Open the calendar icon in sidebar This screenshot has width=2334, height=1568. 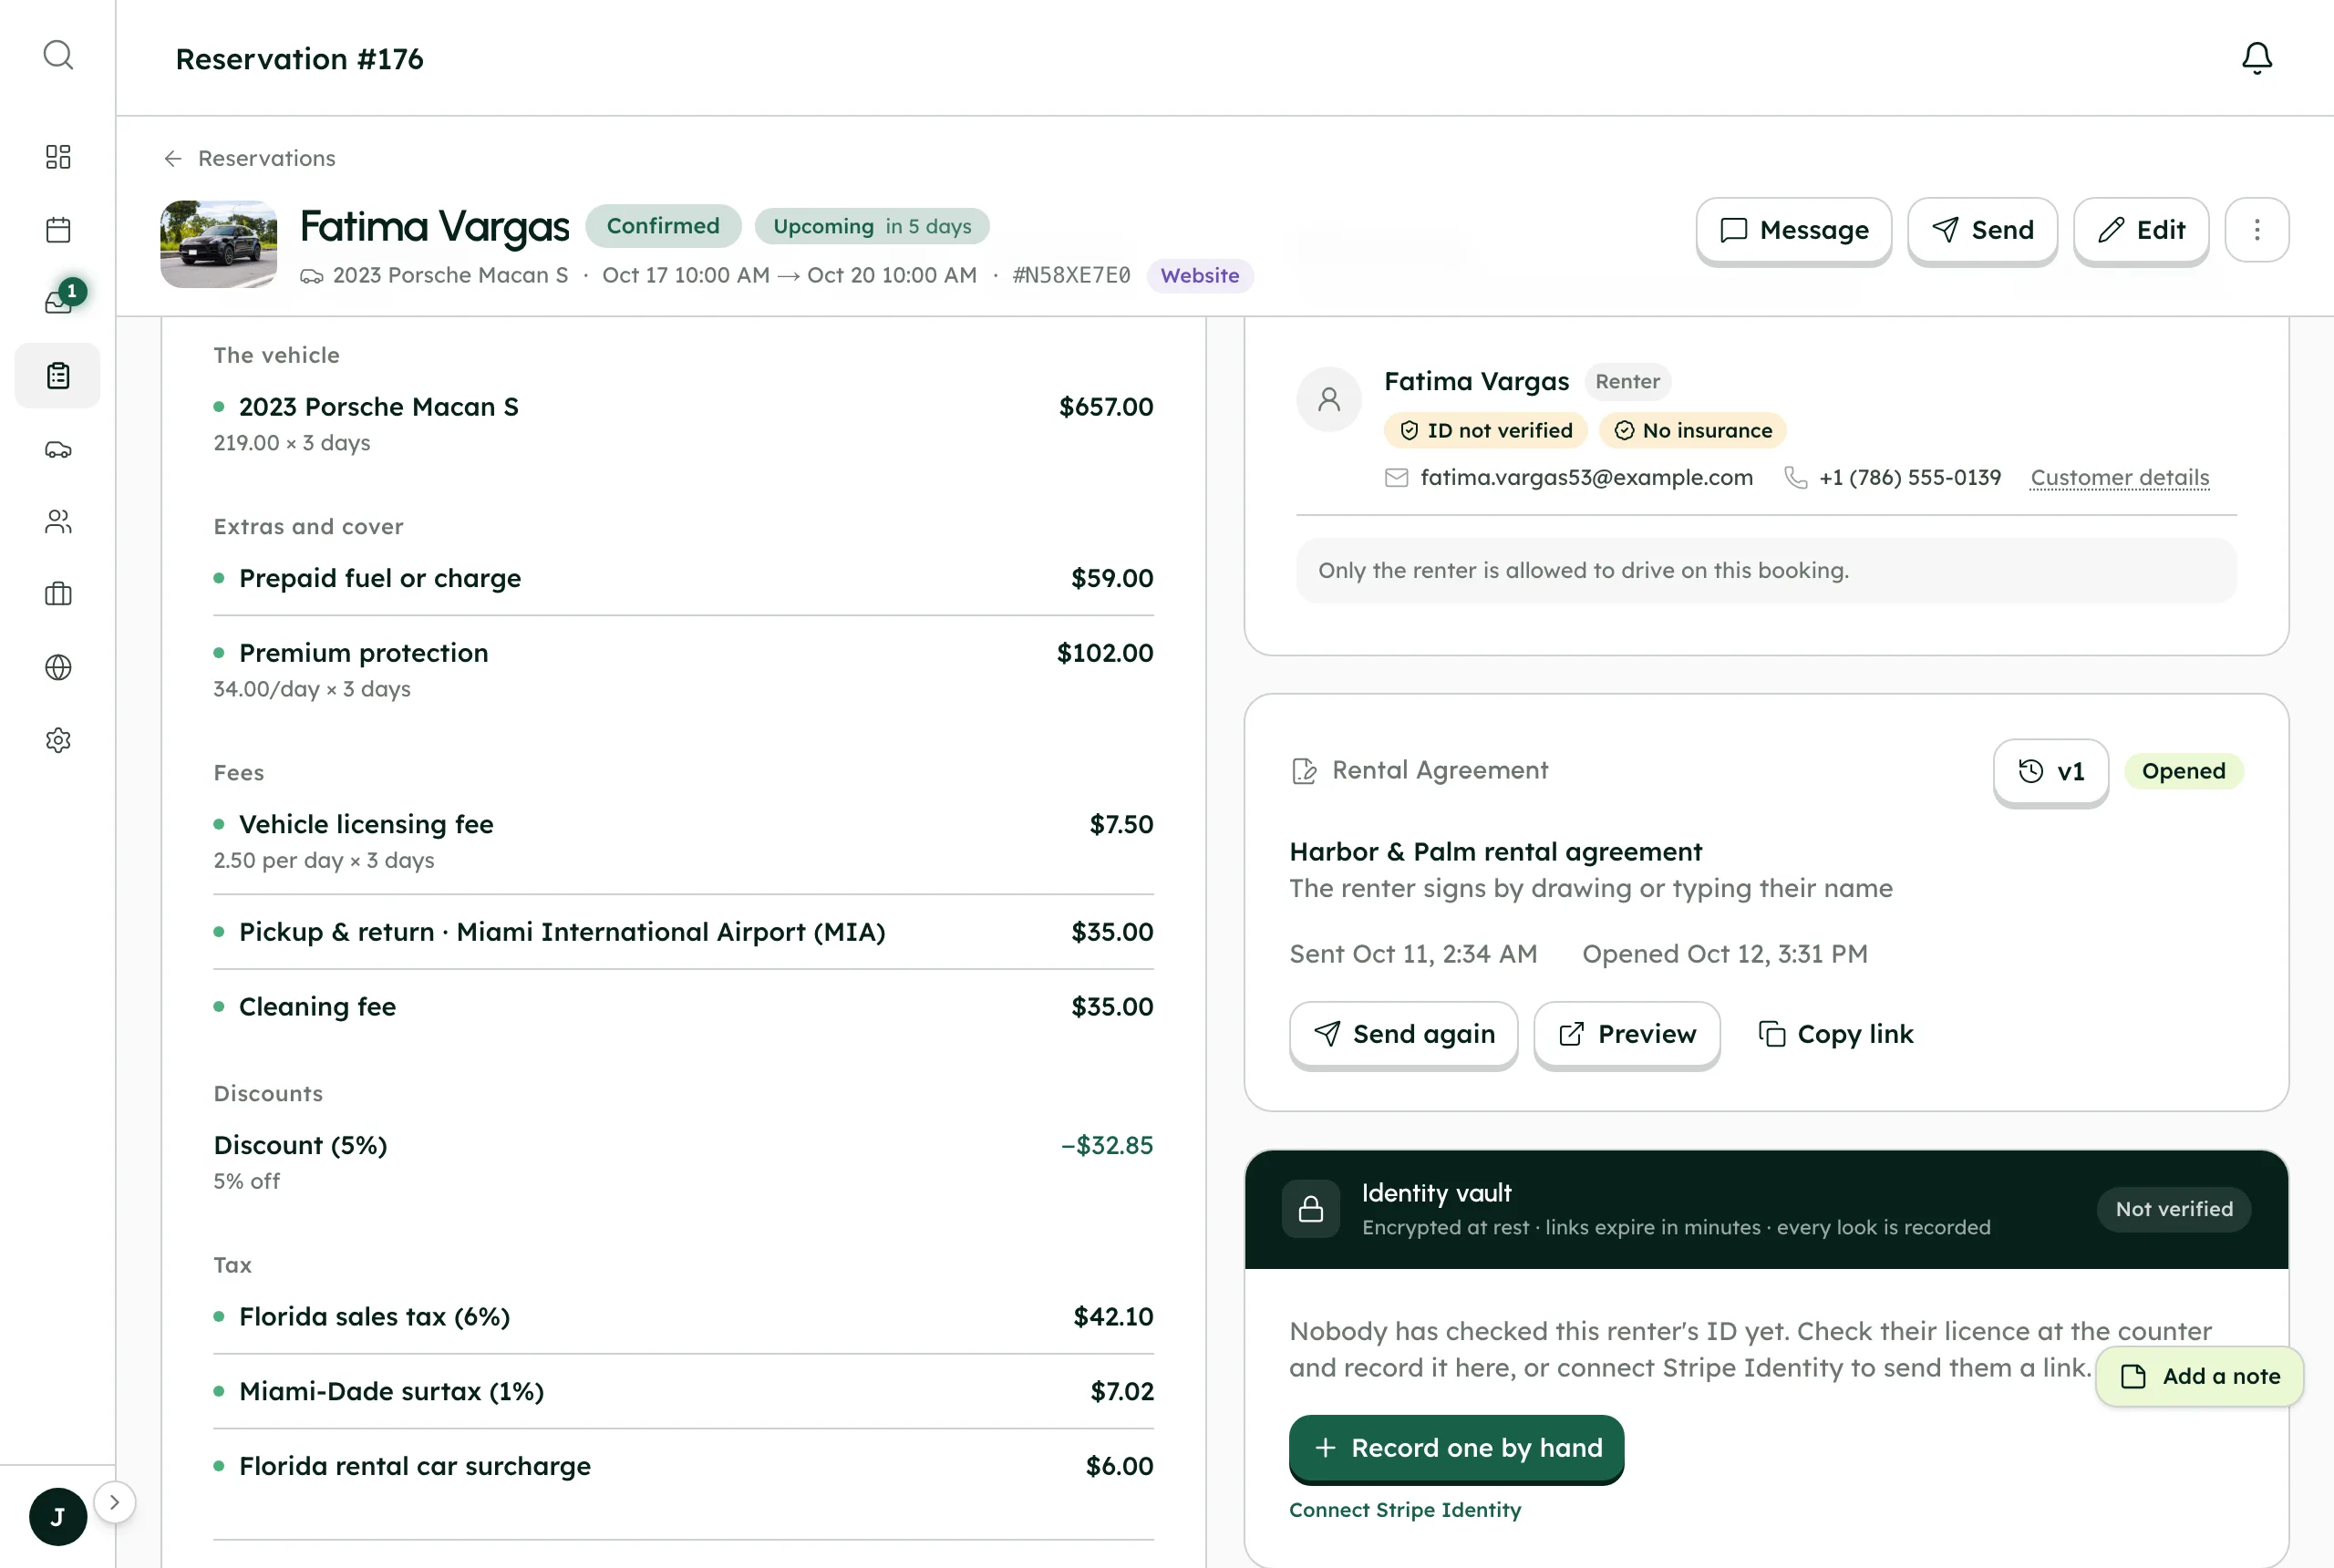coord(58,230)
